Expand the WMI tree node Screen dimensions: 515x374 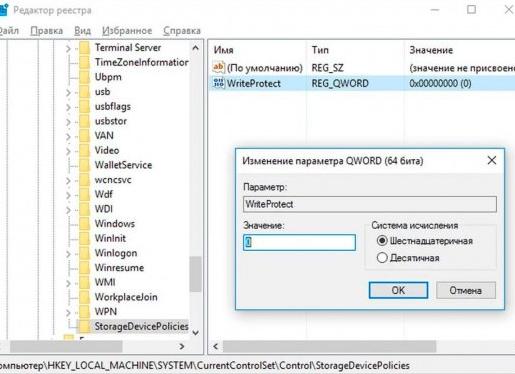click(x=68, y=283)
